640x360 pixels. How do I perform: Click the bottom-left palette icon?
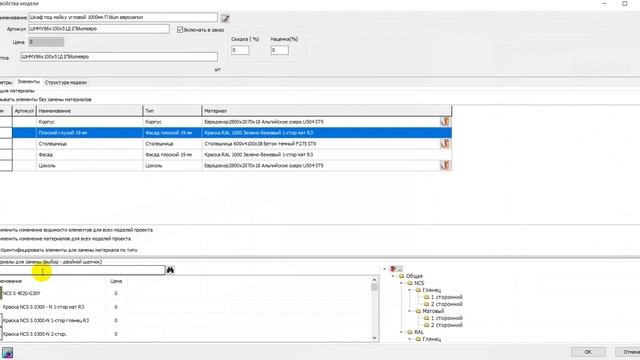tap(7, 353)
